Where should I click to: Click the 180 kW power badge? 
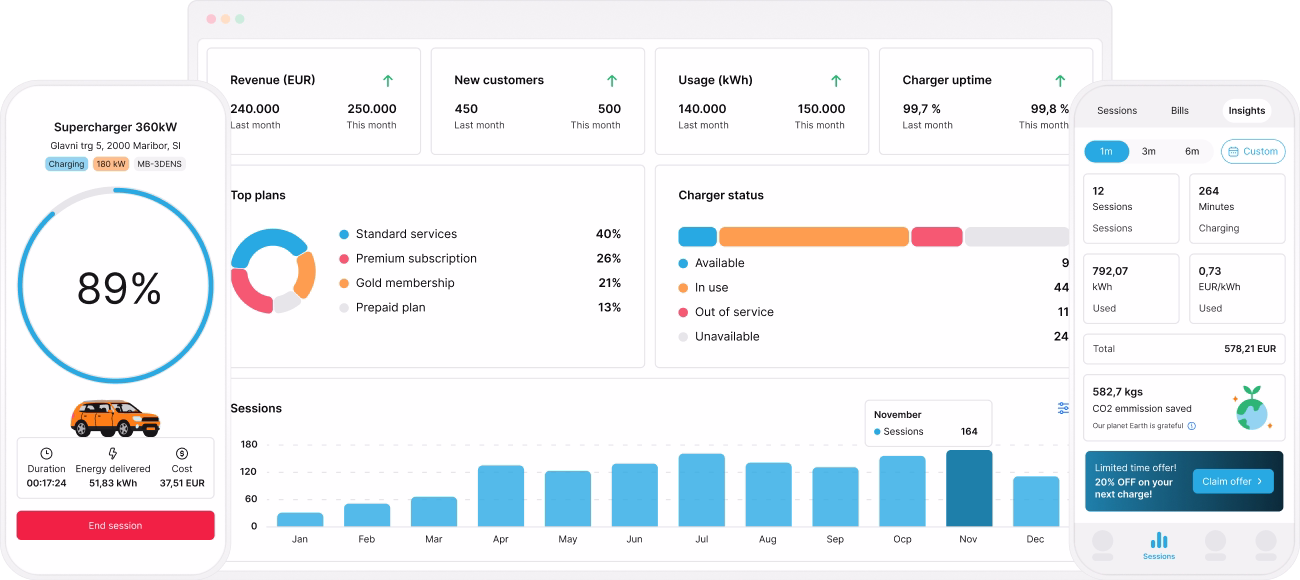tap(111, 164)
